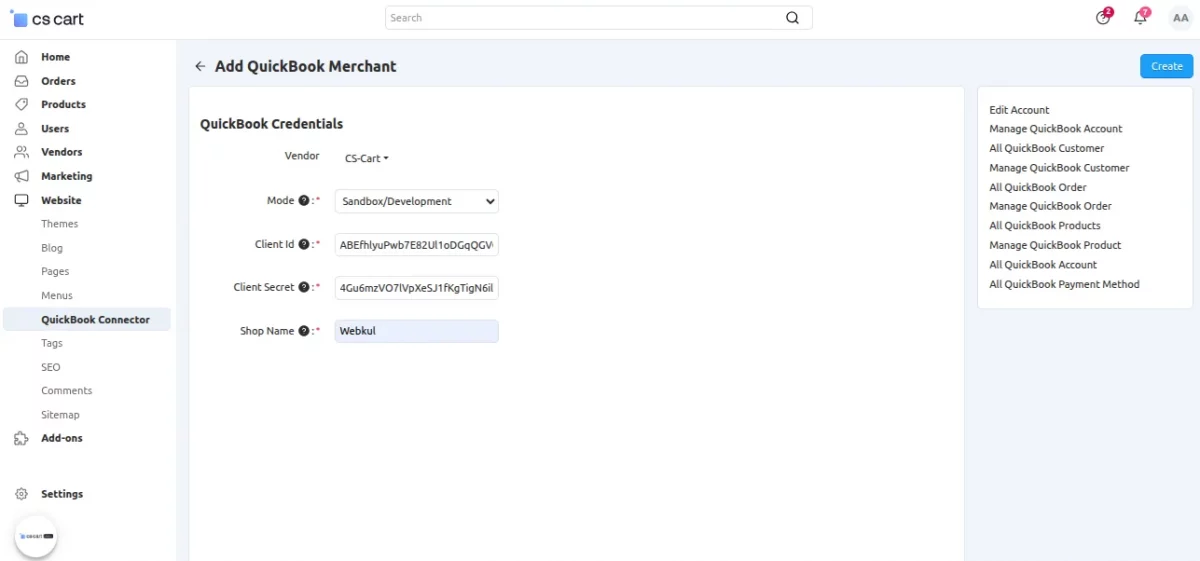Click into the Shop Name input field

tap(416, 331)
